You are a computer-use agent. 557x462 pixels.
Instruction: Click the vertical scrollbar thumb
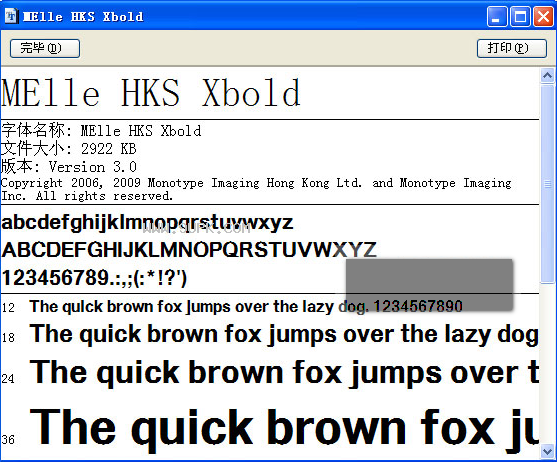[547, 184]
